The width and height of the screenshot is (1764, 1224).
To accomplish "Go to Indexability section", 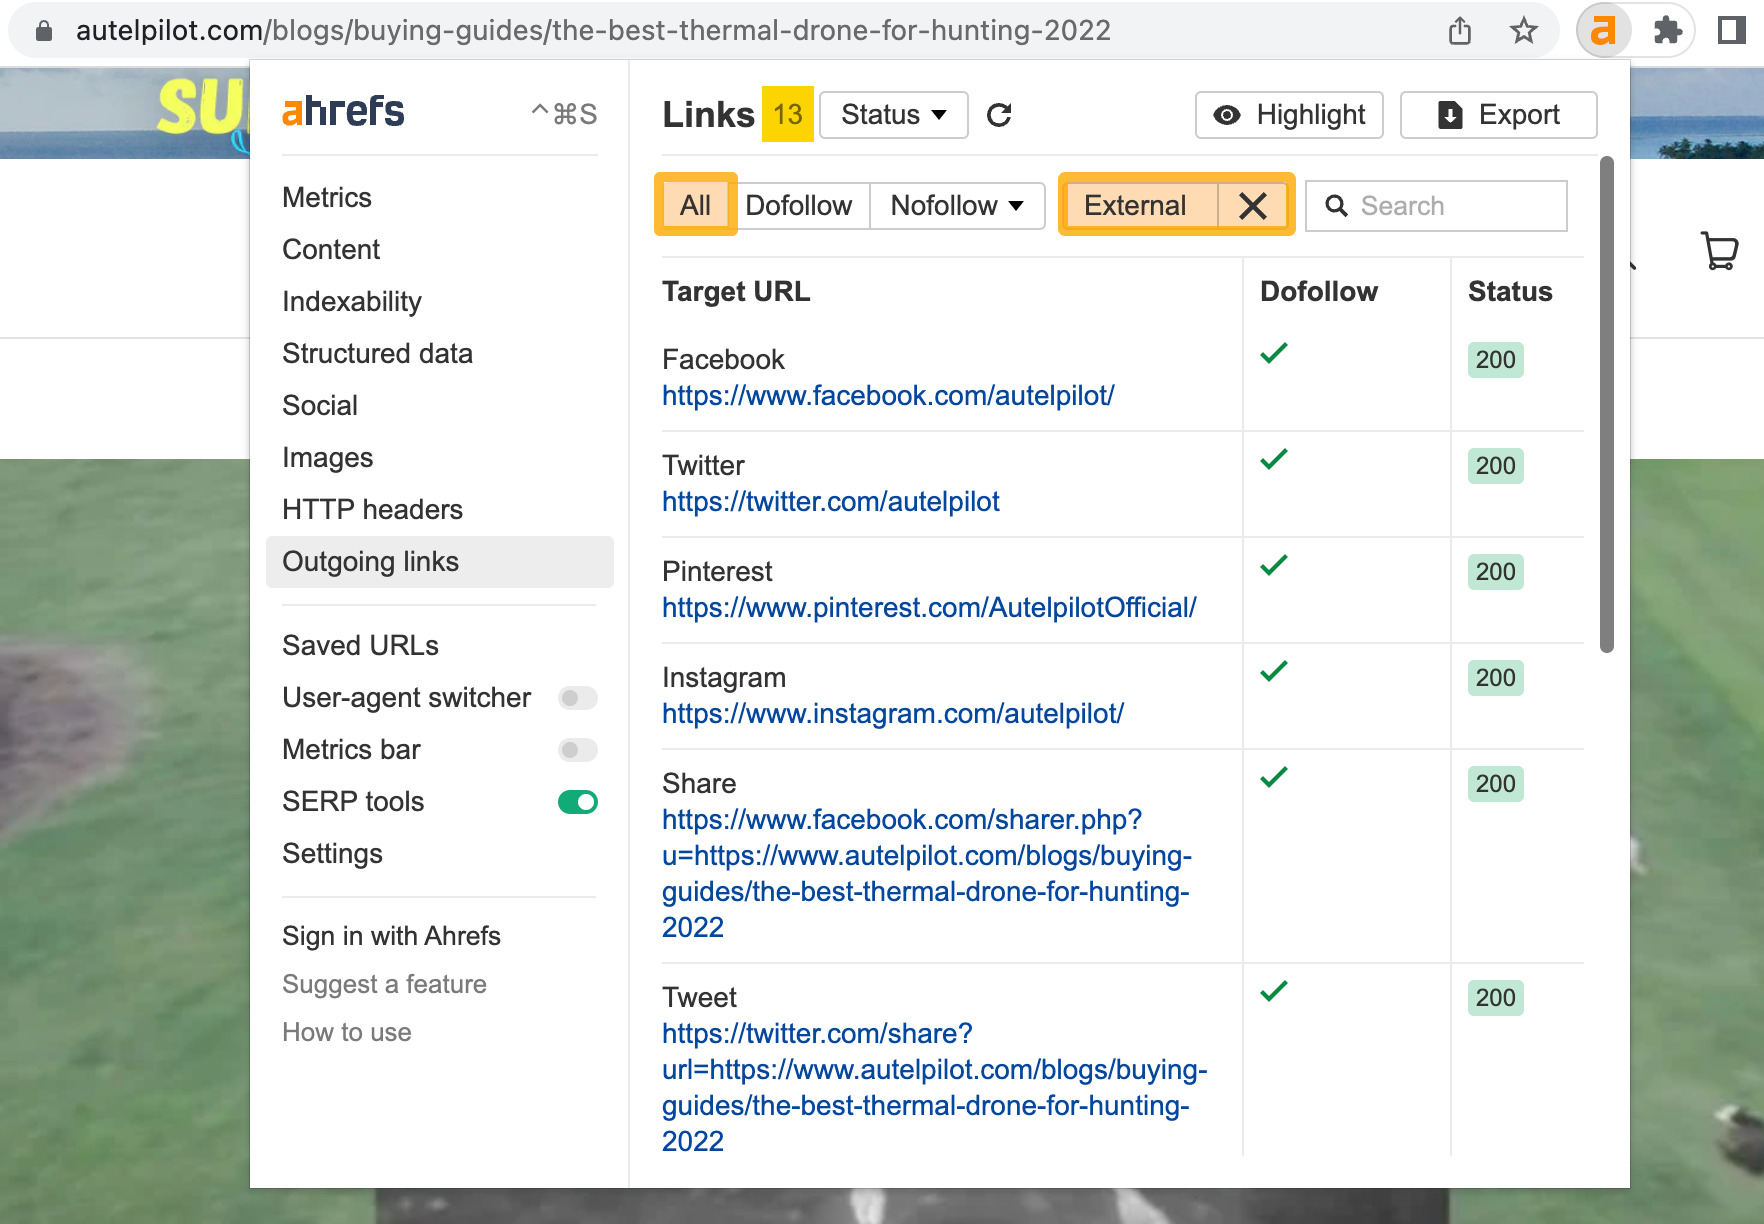I will [352, 302].
